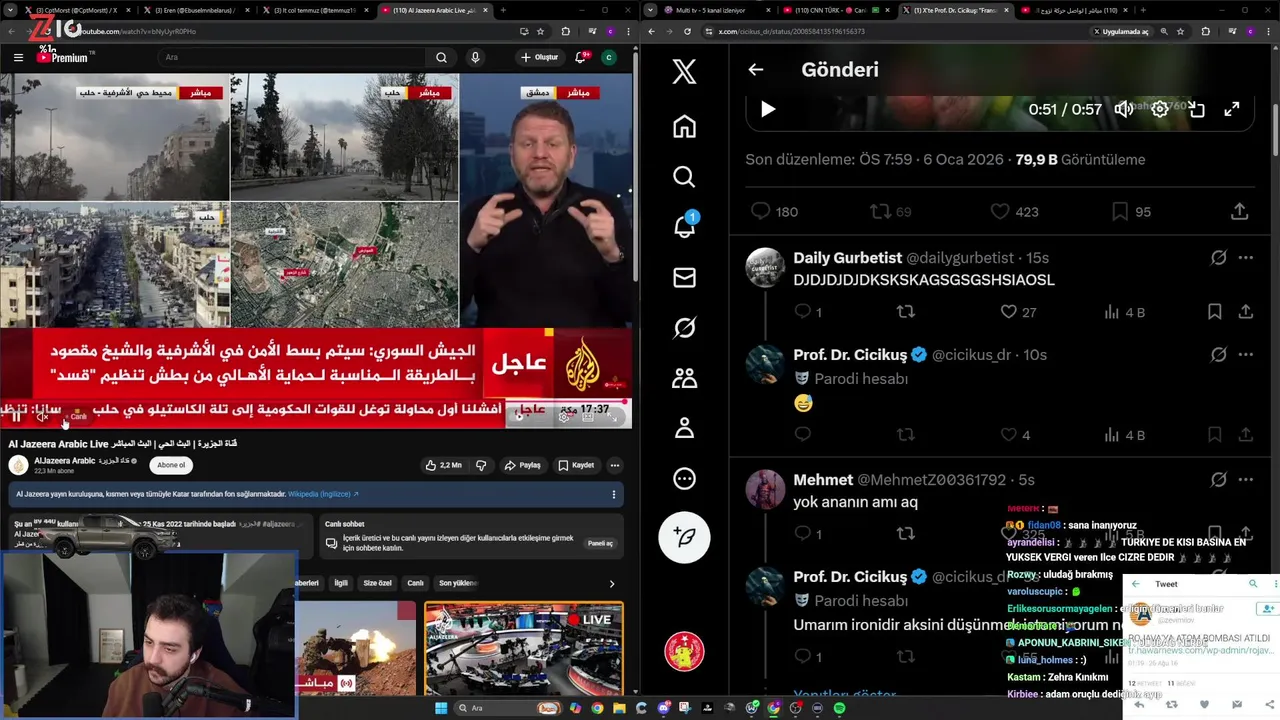Viewport: 1280px width, 720px height.
Task: Play the tweet video
Action: 768,109
